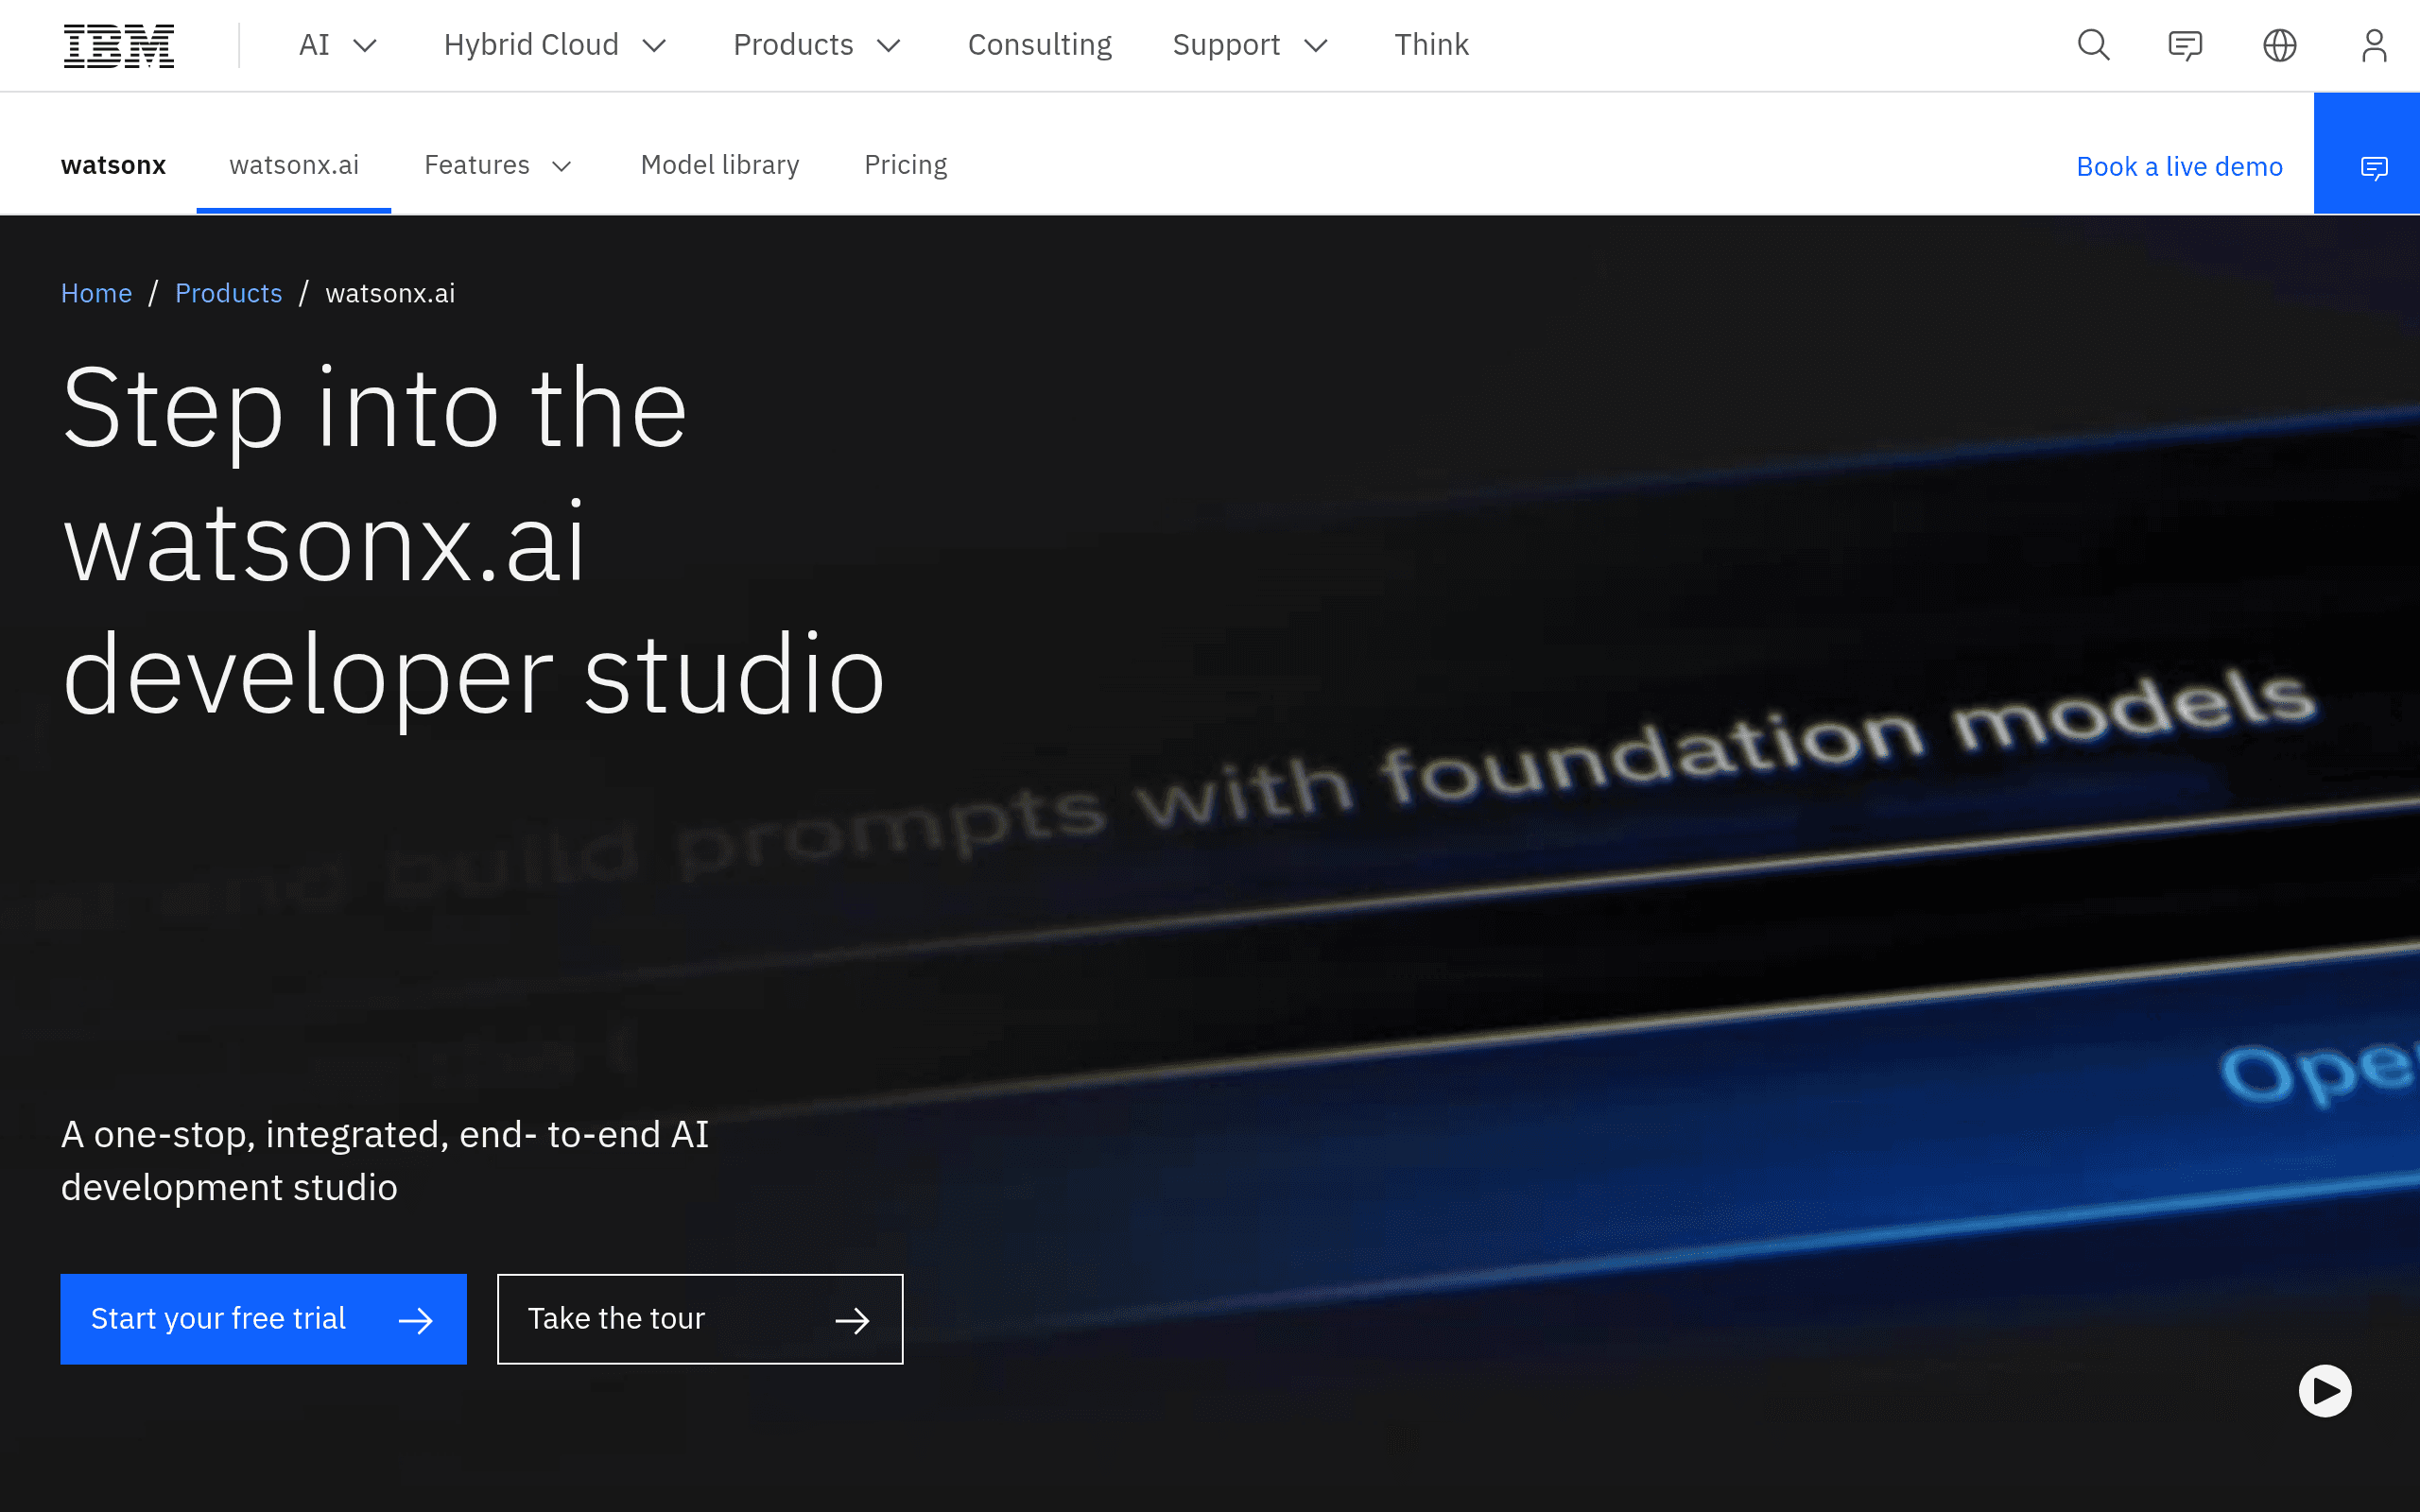The image size is (2420, 1512).
Task: Open the Think menu item
Action: tap(1431, 45)
